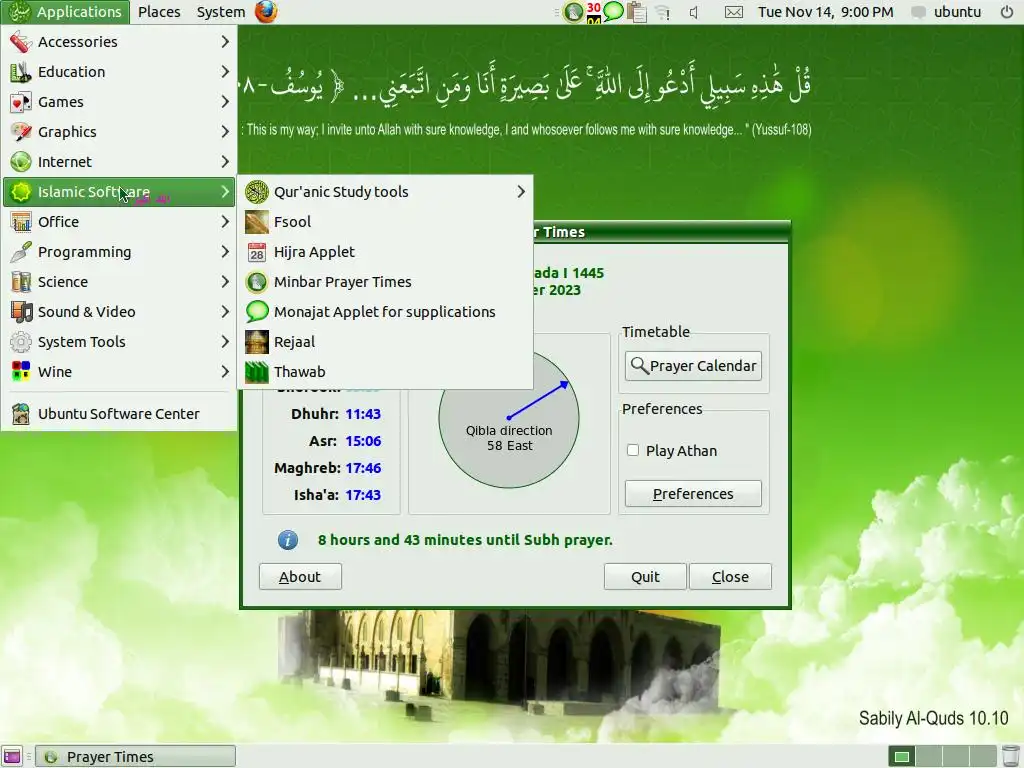
Task: Click the Ubuntu Software Center icon
Action: (x=21, y=413)
